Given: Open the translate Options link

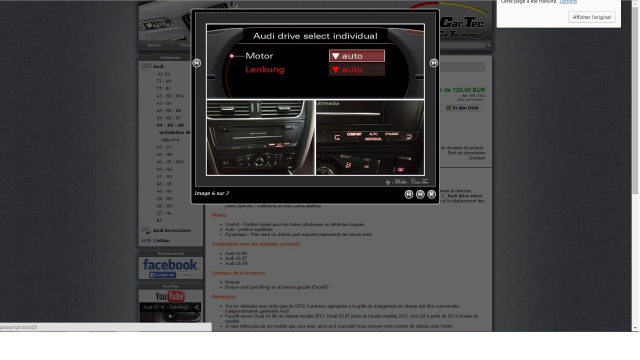Looking at the screenshot, I should click(568, 2).
